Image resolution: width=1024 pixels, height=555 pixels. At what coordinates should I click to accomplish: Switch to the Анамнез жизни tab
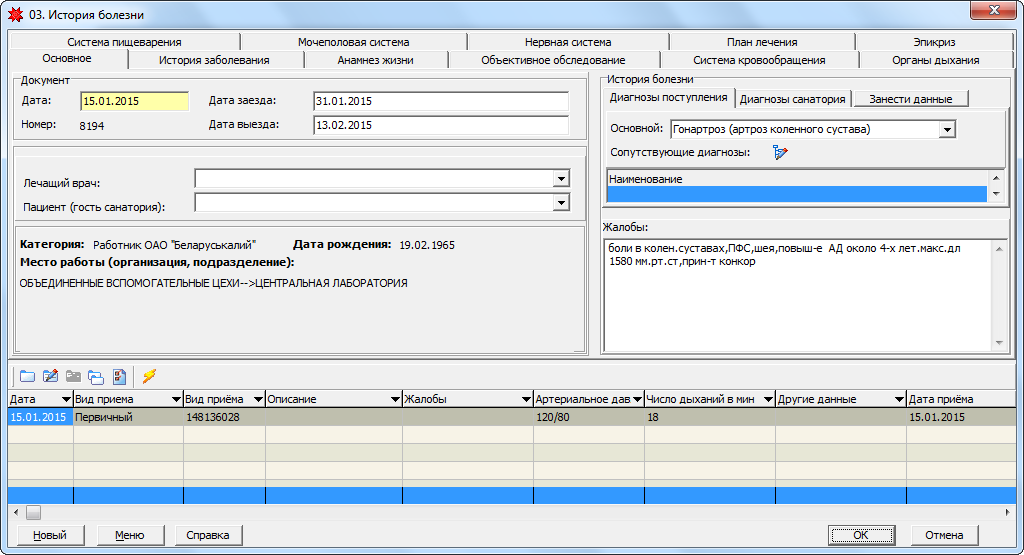click(x=375, y=60)
